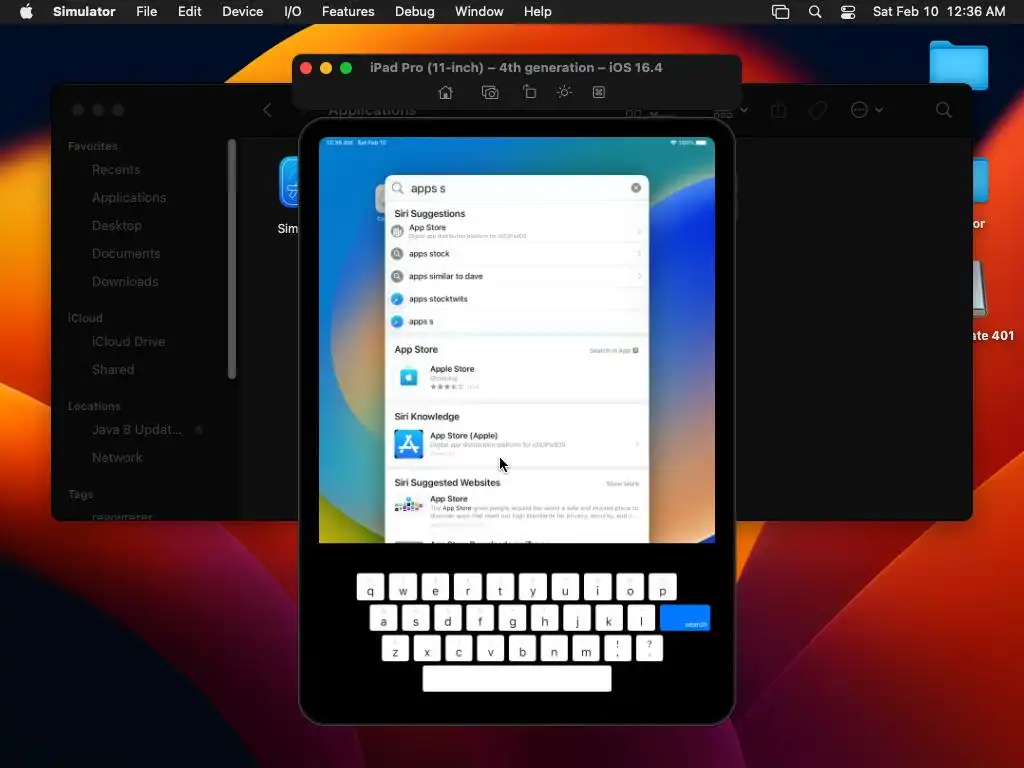The width and height of the screenshot is (1024, 768).
Task: Select Shared in the Finder sidebar
Action: 113,370
